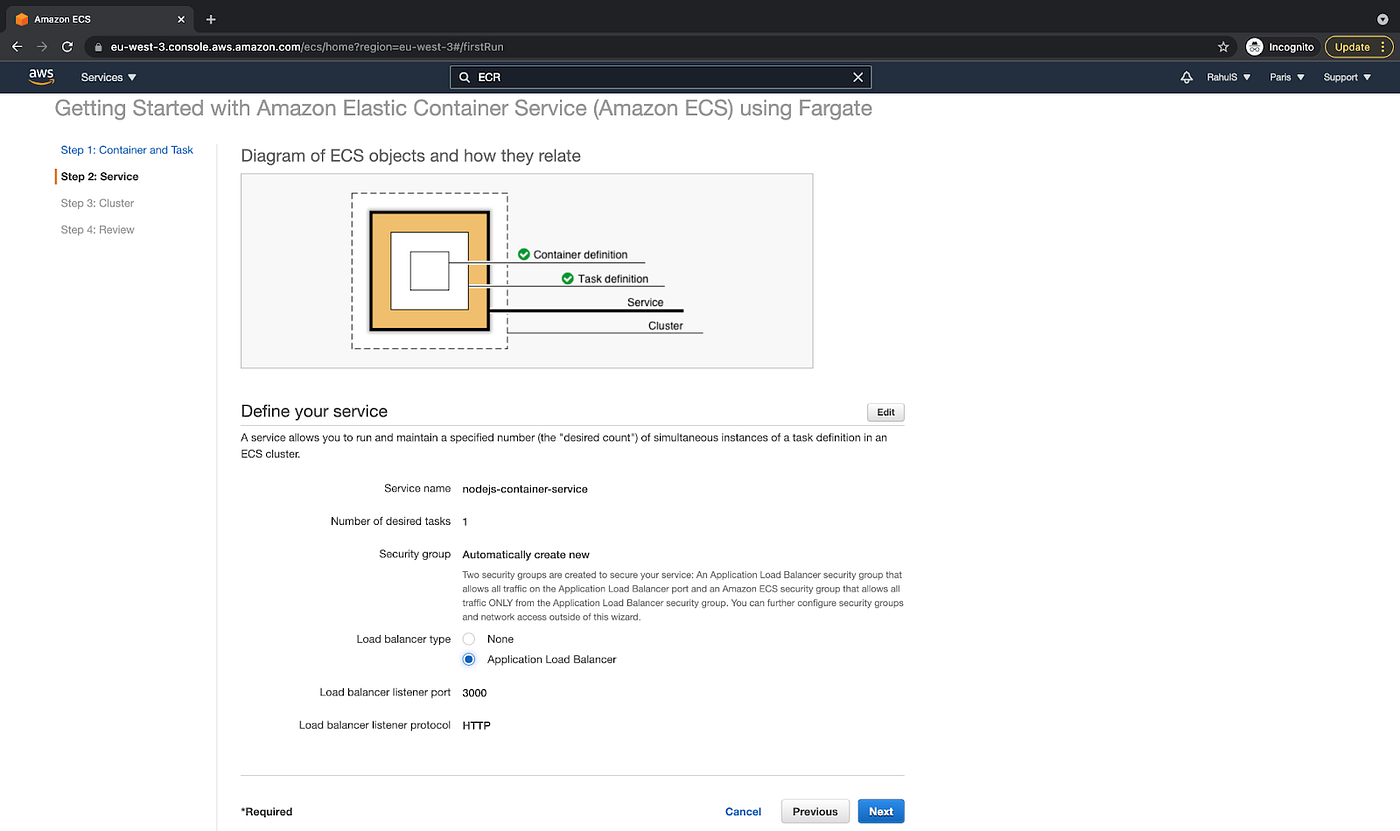Click the listener protocol value HTTP
This screenshot has width=1400, height=831.
476,725
